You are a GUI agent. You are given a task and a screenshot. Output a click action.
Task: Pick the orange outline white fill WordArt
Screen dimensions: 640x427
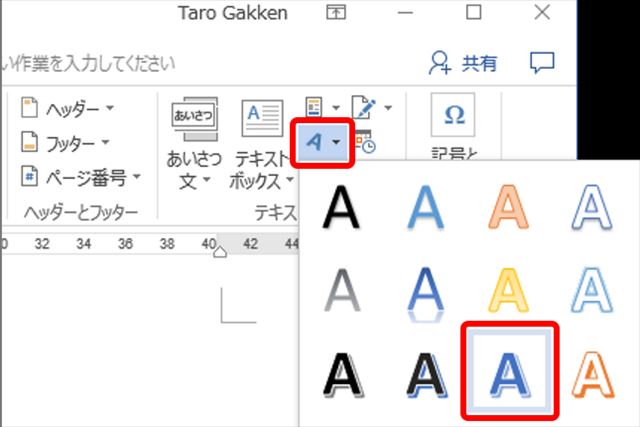tap(593, 375)
